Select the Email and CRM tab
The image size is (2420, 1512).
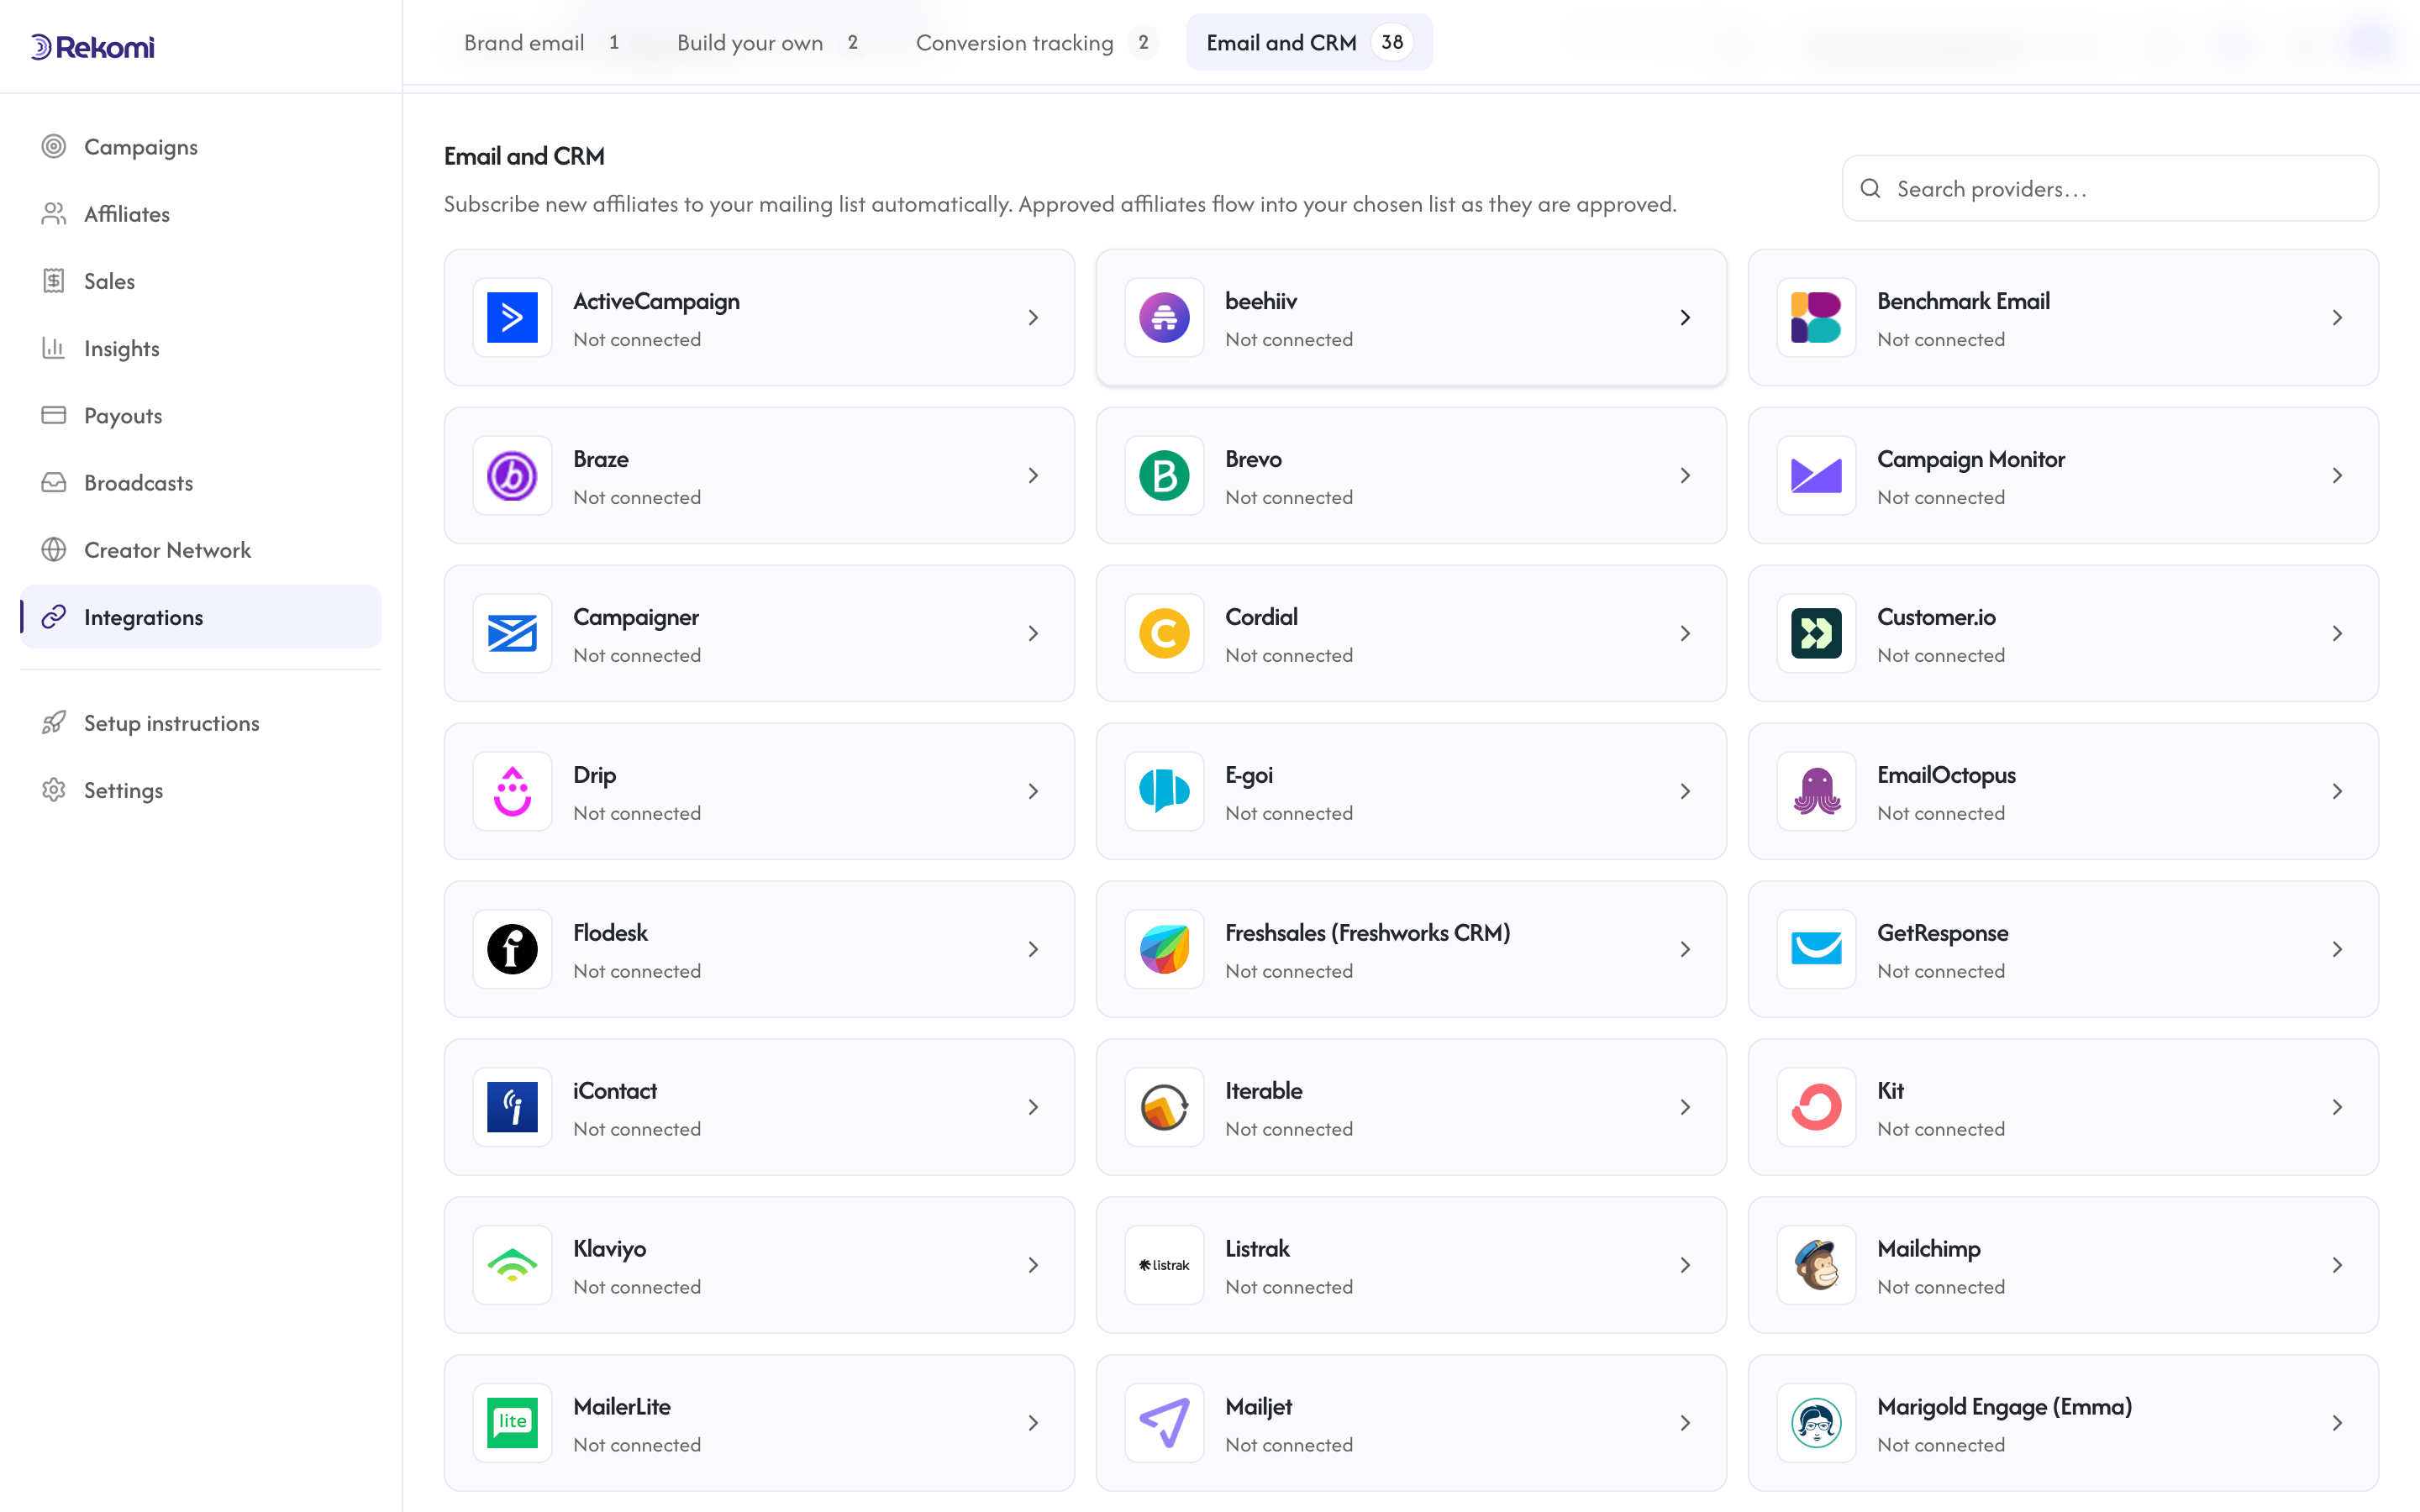[x=1309, y=42]
